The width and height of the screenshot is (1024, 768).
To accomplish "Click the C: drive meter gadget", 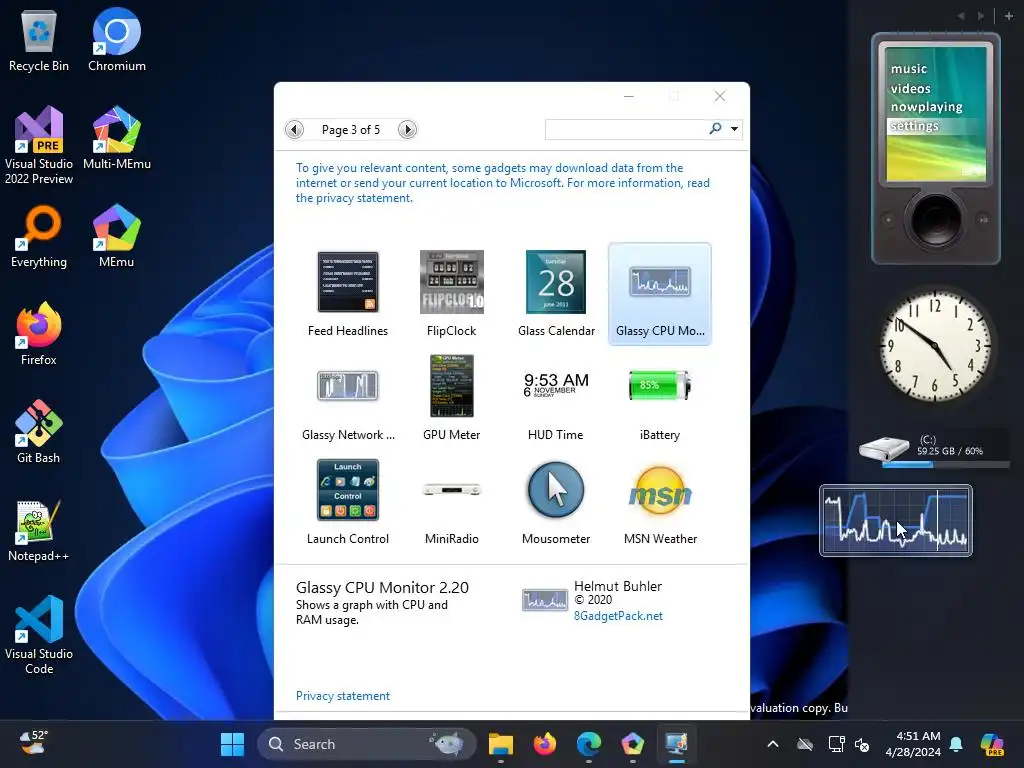I will tap(934, 449).
